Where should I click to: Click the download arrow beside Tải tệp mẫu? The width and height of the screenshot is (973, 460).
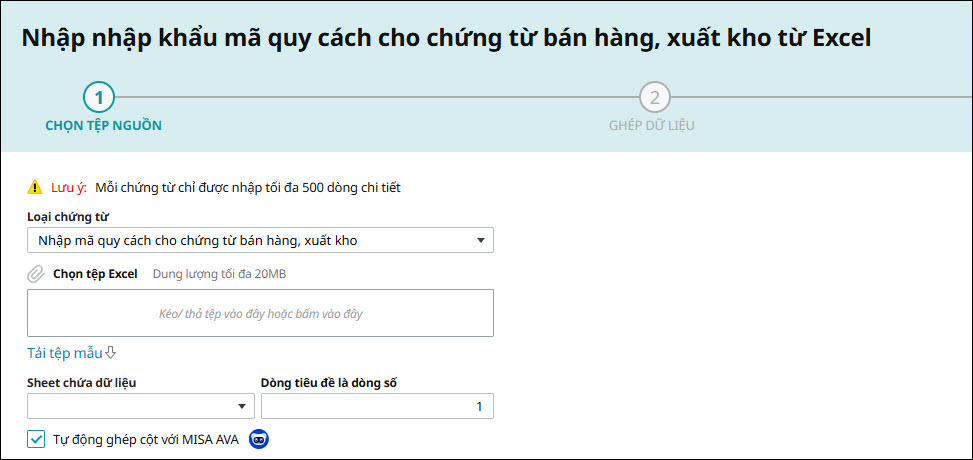tap(111, 352)
